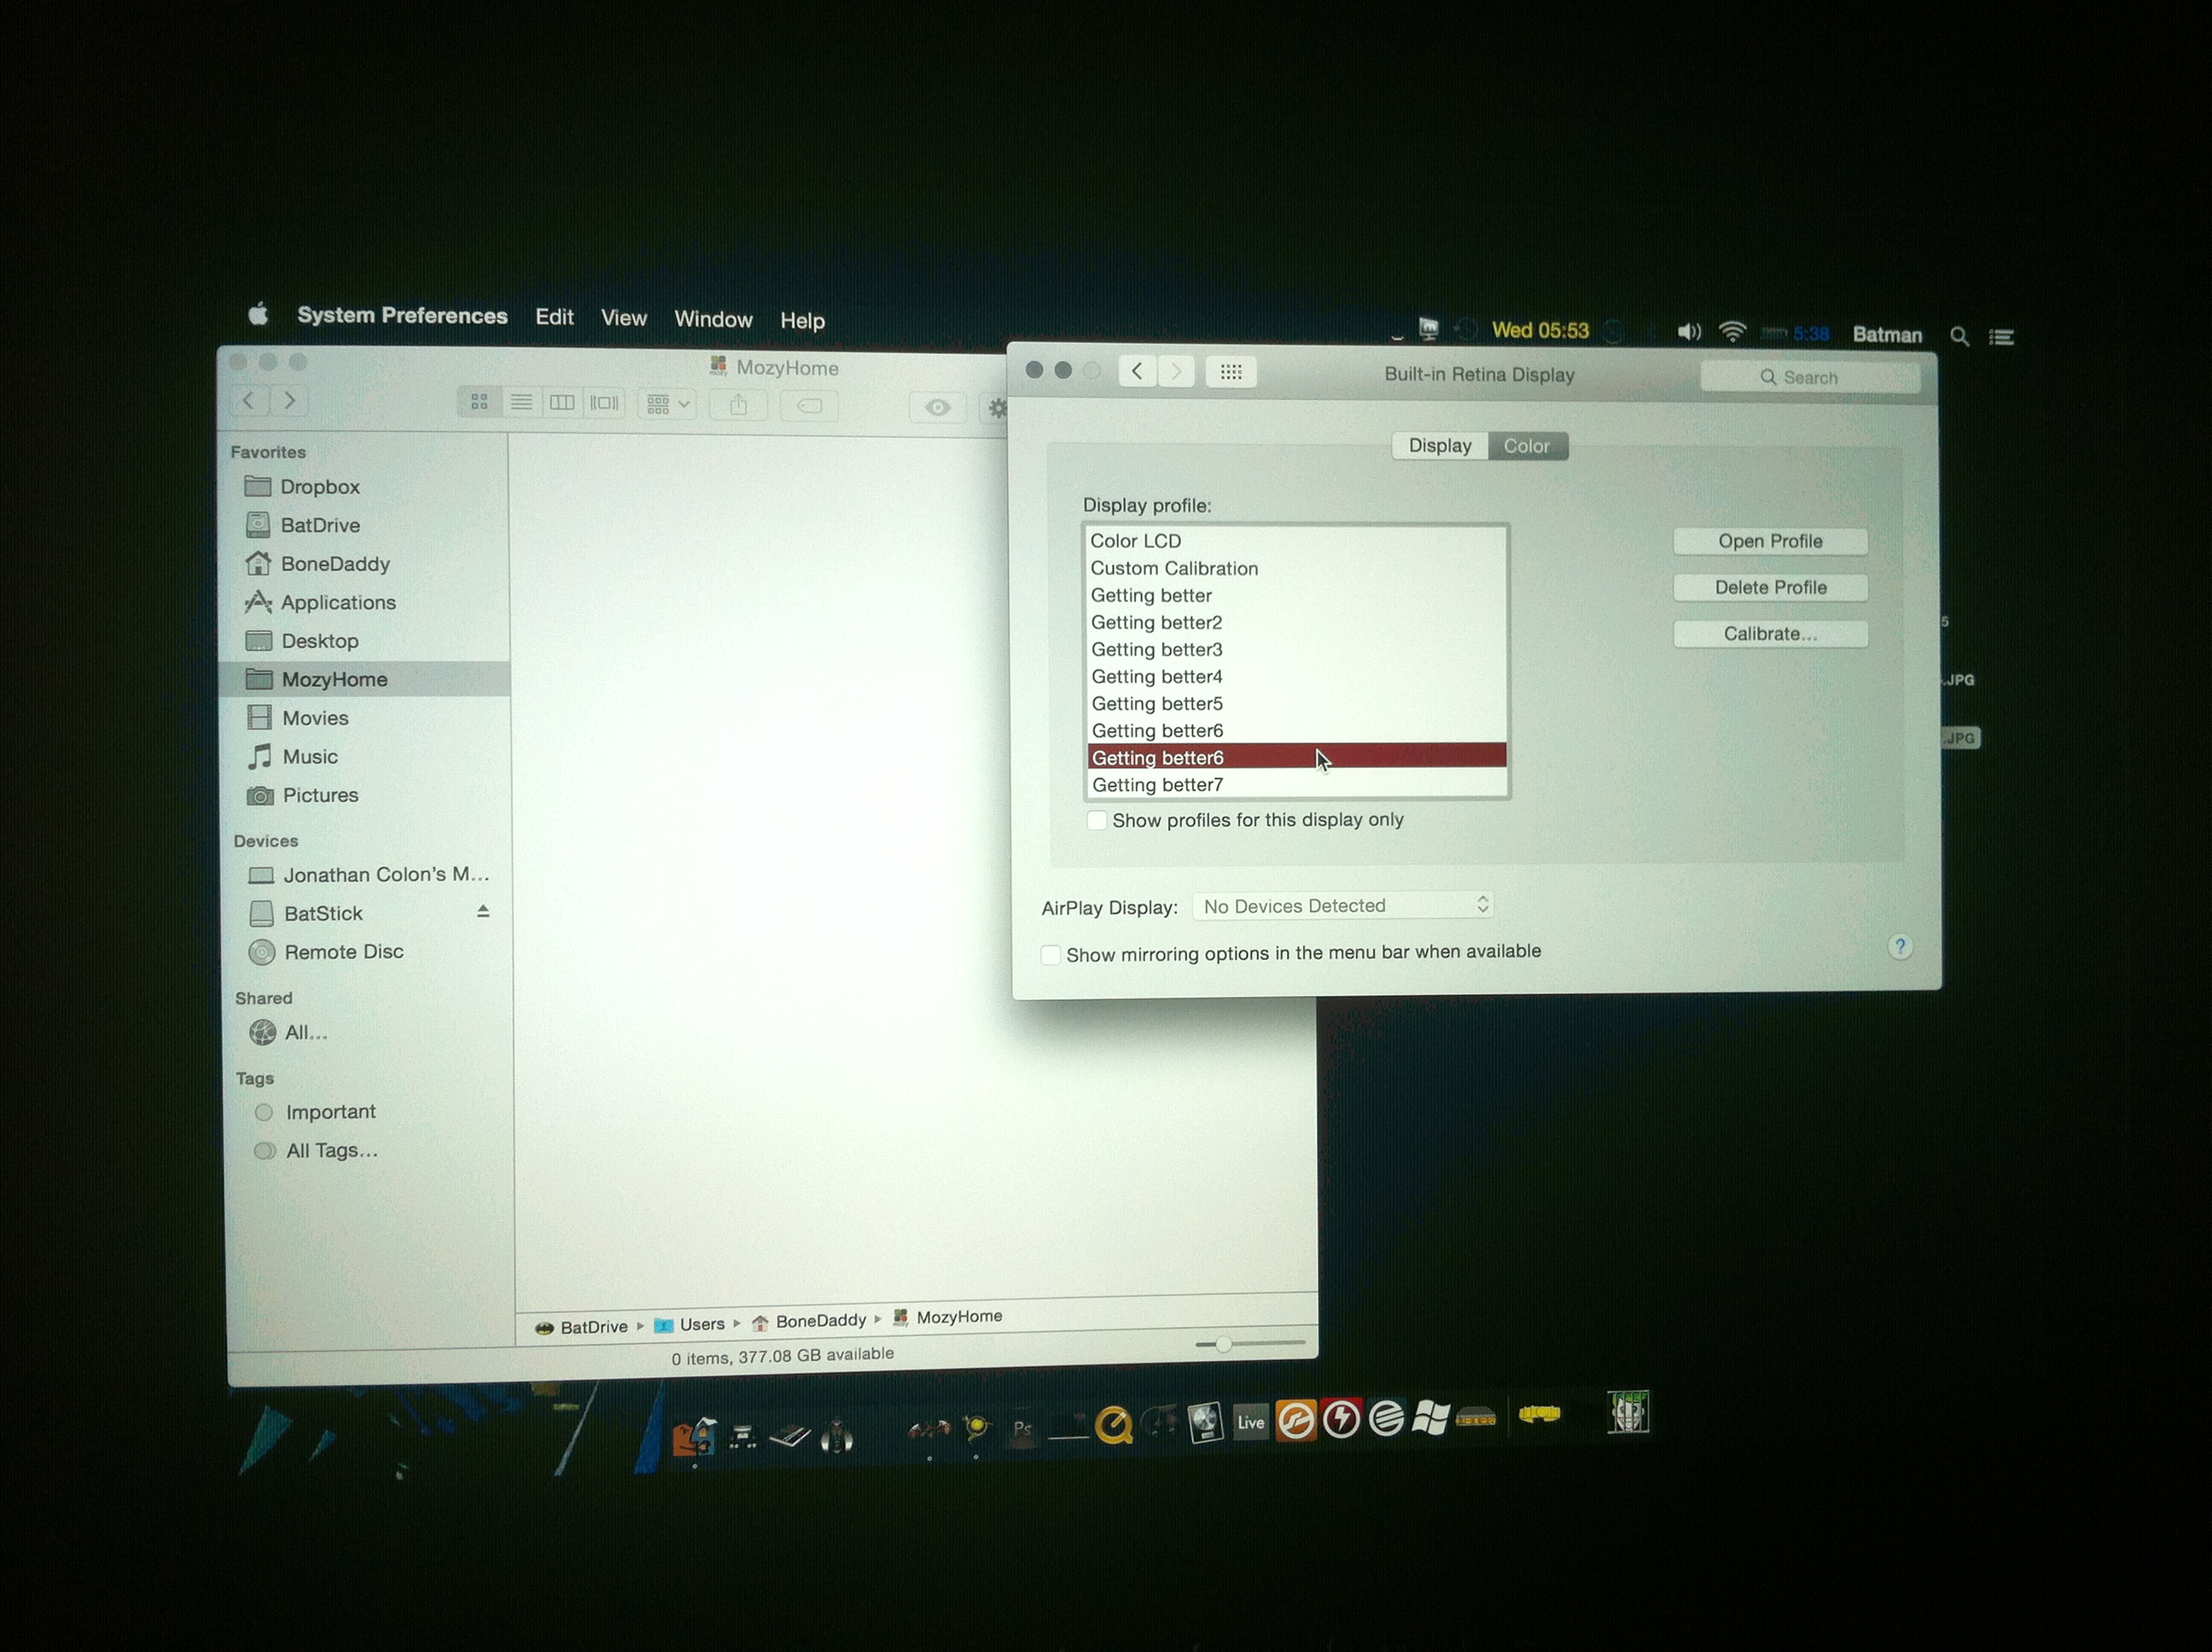Switch Finder to column view icon

[x=562, y=403]
